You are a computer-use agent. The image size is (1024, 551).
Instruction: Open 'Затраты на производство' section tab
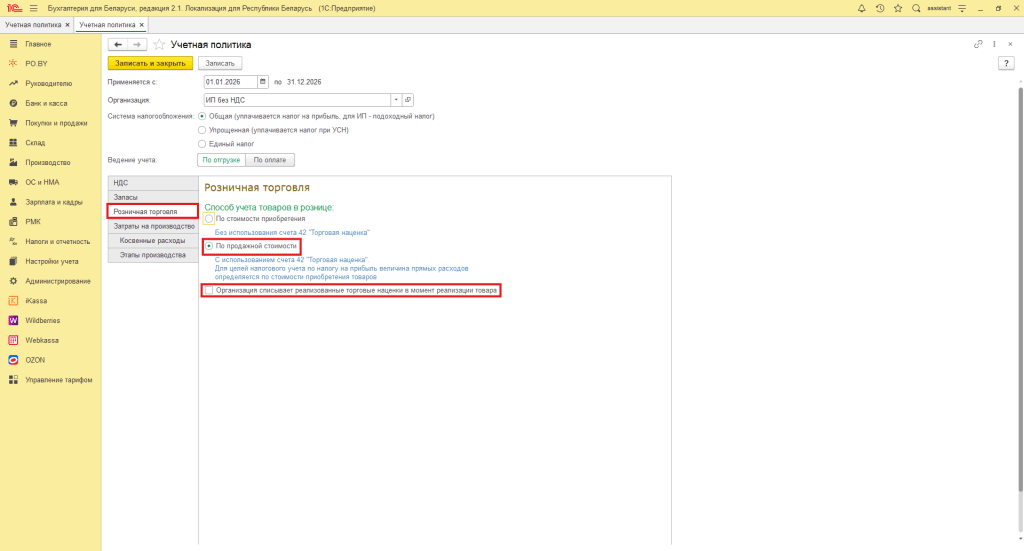click(153, 227)
